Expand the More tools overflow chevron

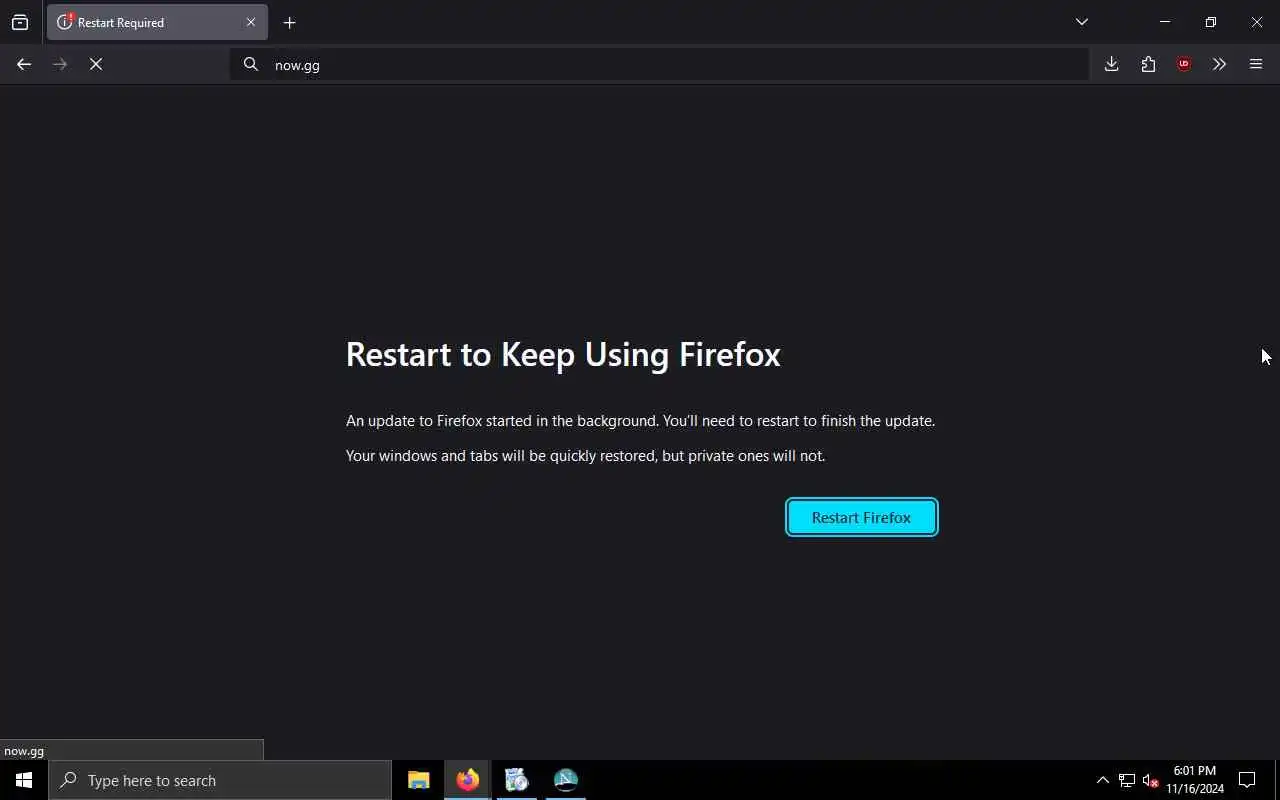pos(1219,64)
